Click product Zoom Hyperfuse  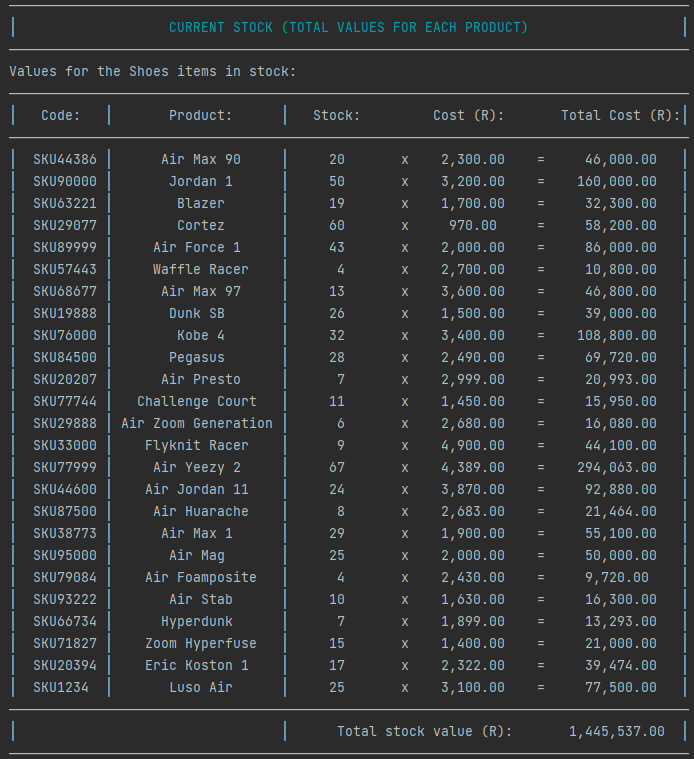(x=201, y=644)
